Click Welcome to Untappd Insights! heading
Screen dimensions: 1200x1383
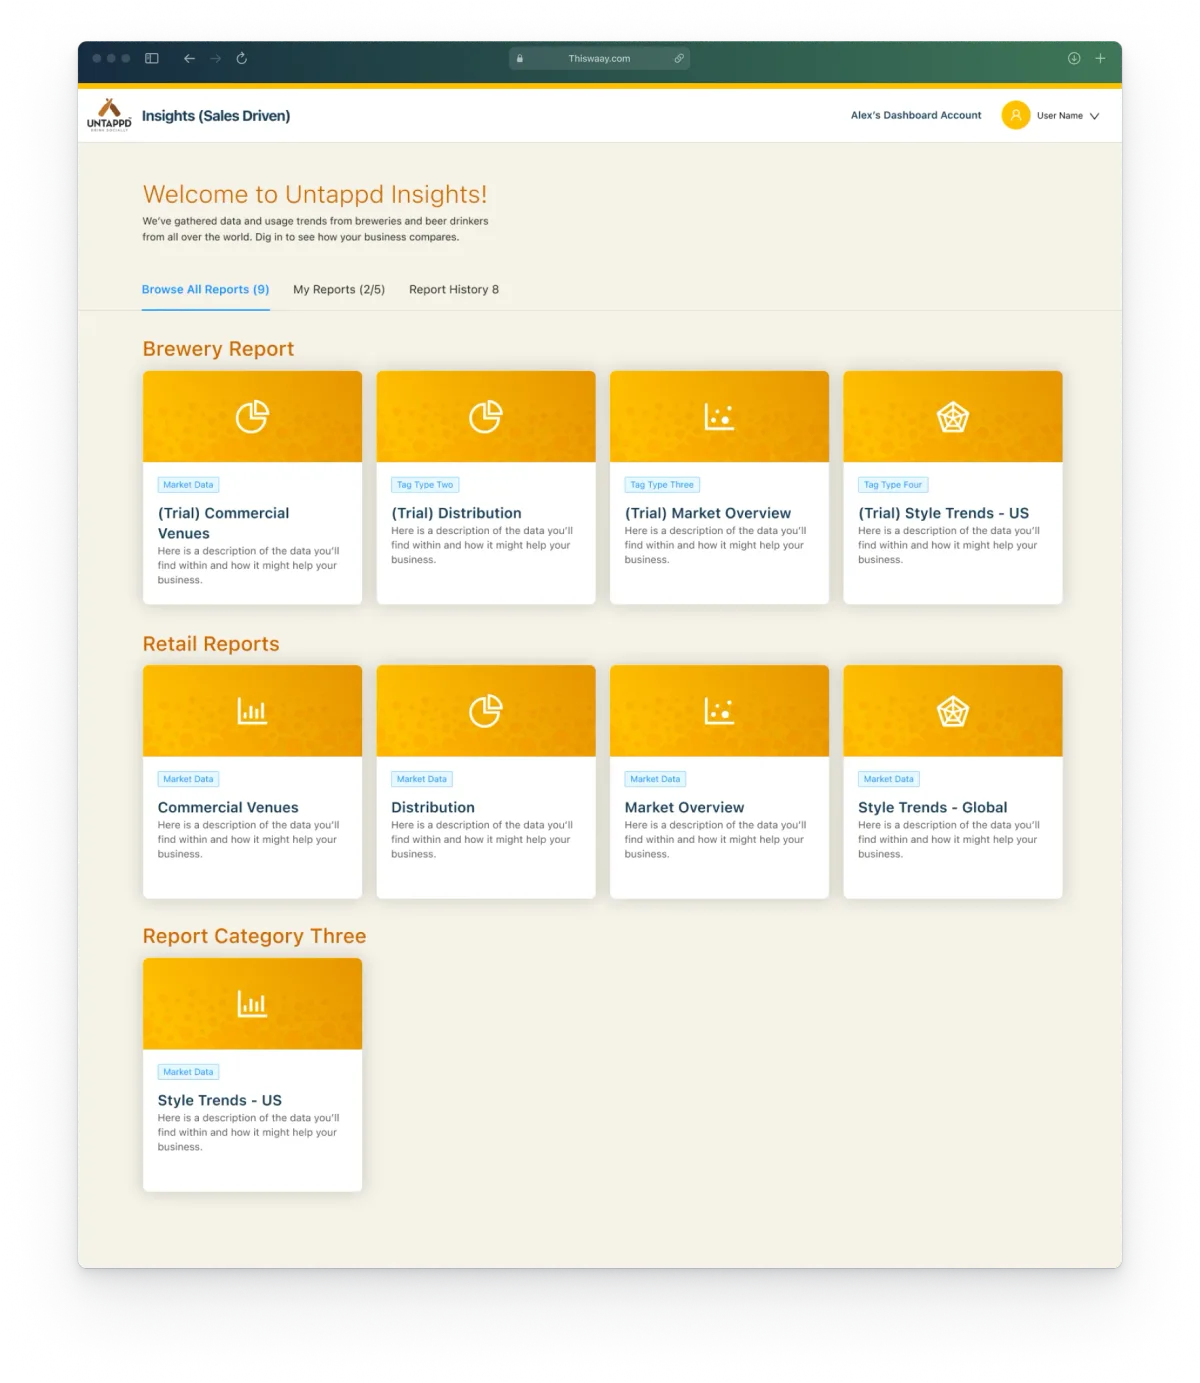pyautogui.click(x=315, y=194)
